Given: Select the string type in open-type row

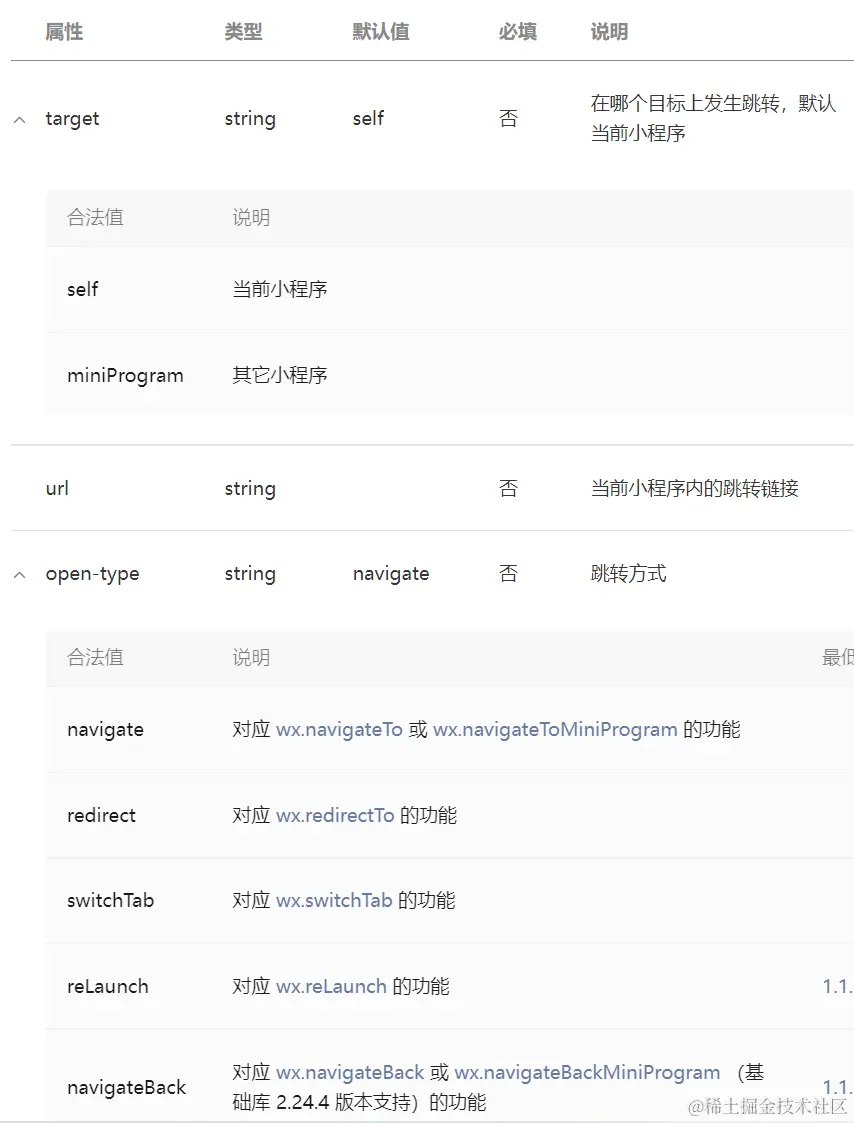Looking at the screenshot, I should pos(250,574).
